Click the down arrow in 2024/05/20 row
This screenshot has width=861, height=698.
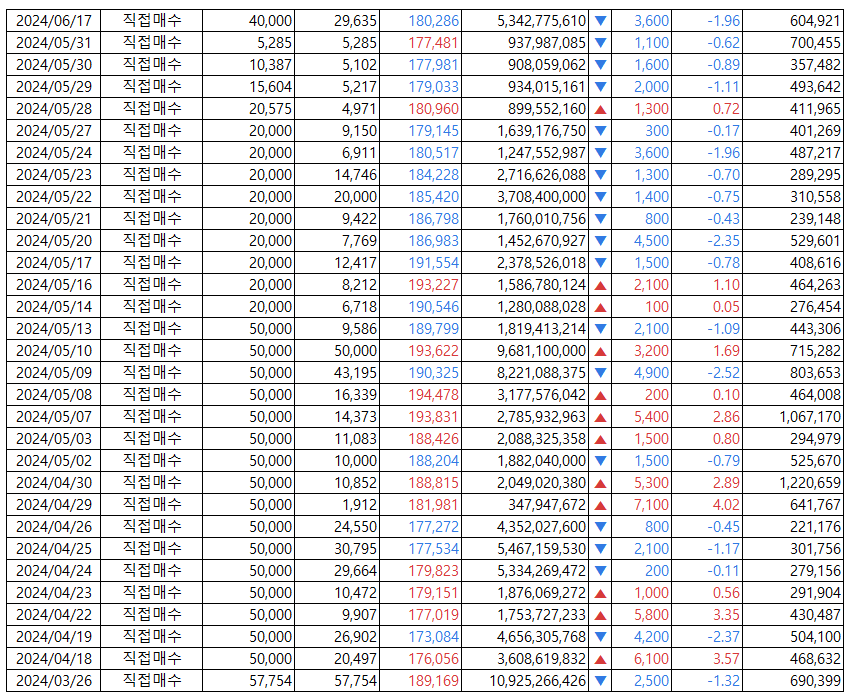coord(600,241)
